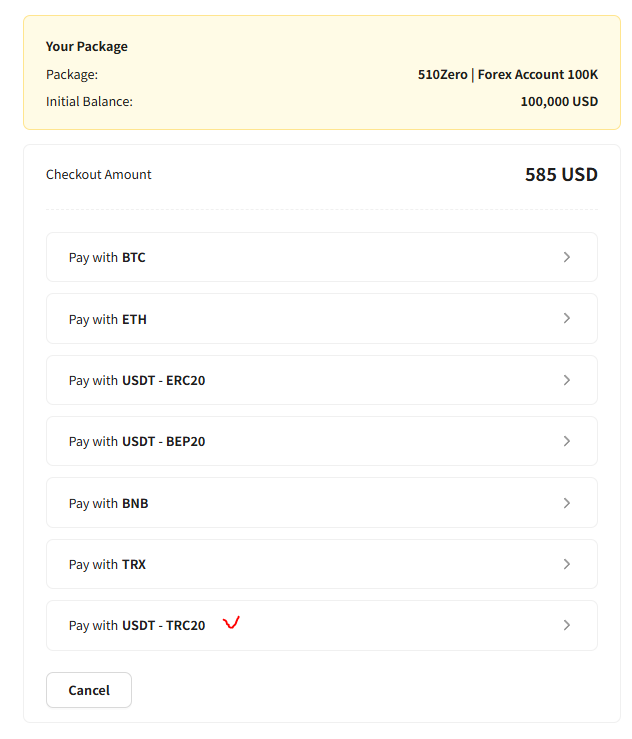Viewport: 632px width, 739px height.
Task: Pay with USDT - TRC20
Action: point(137,626)
